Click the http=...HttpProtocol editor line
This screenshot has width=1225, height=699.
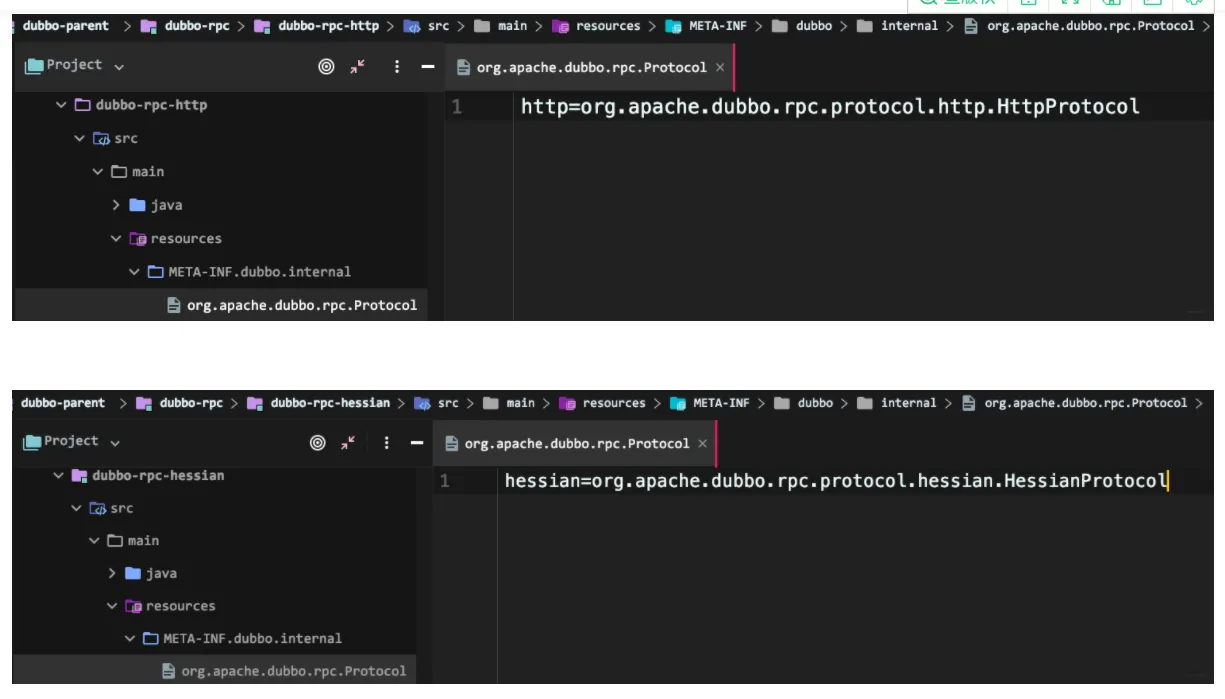click(x=830, y=107)
